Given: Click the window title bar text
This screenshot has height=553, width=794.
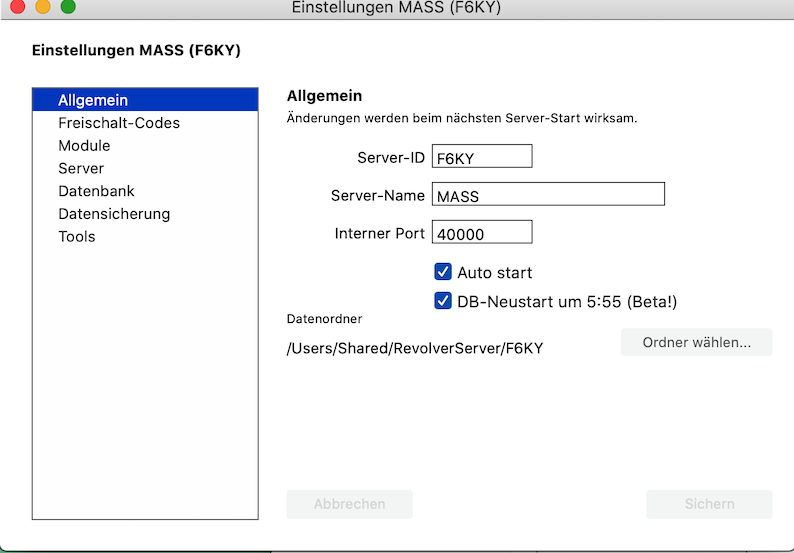Looking at the screenshot, I should [396, 8].
